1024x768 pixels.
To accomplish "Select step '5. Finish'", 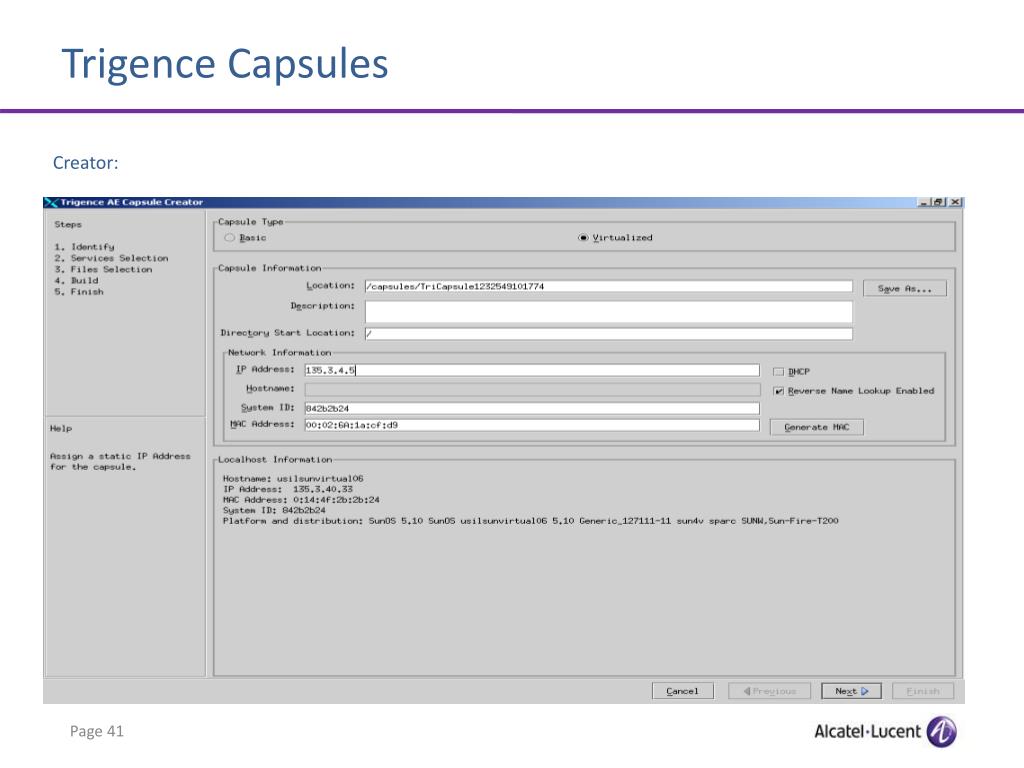I will pos(79,292).
